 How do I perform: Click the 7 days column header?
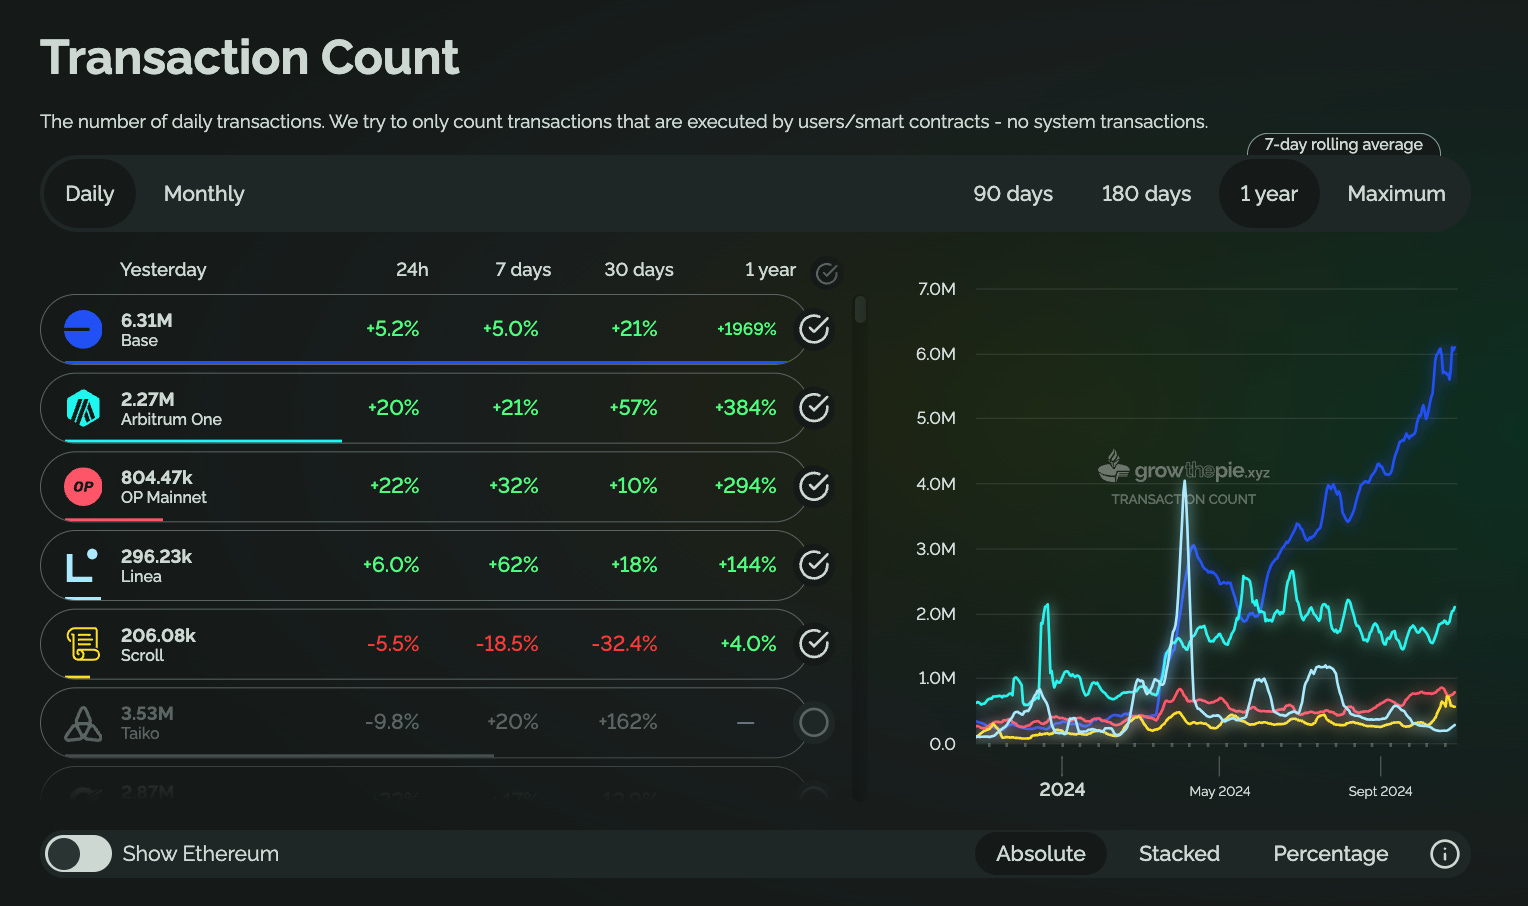pos(523,270)
